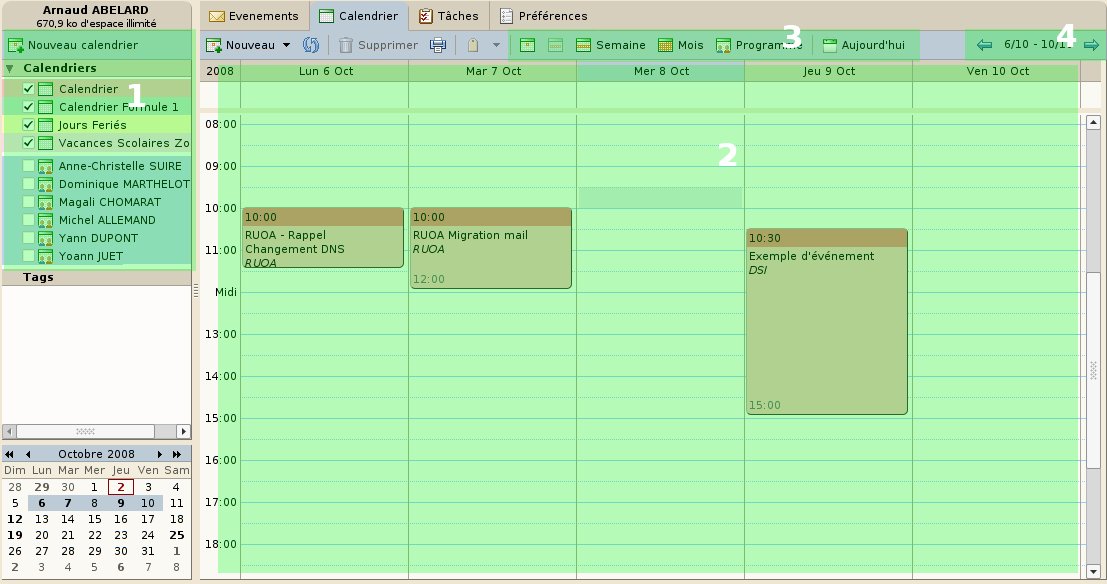The width and height of the screenshot is (1107, 584).
Task: Switch to single day view icon
Action: [x=527, y=44]
